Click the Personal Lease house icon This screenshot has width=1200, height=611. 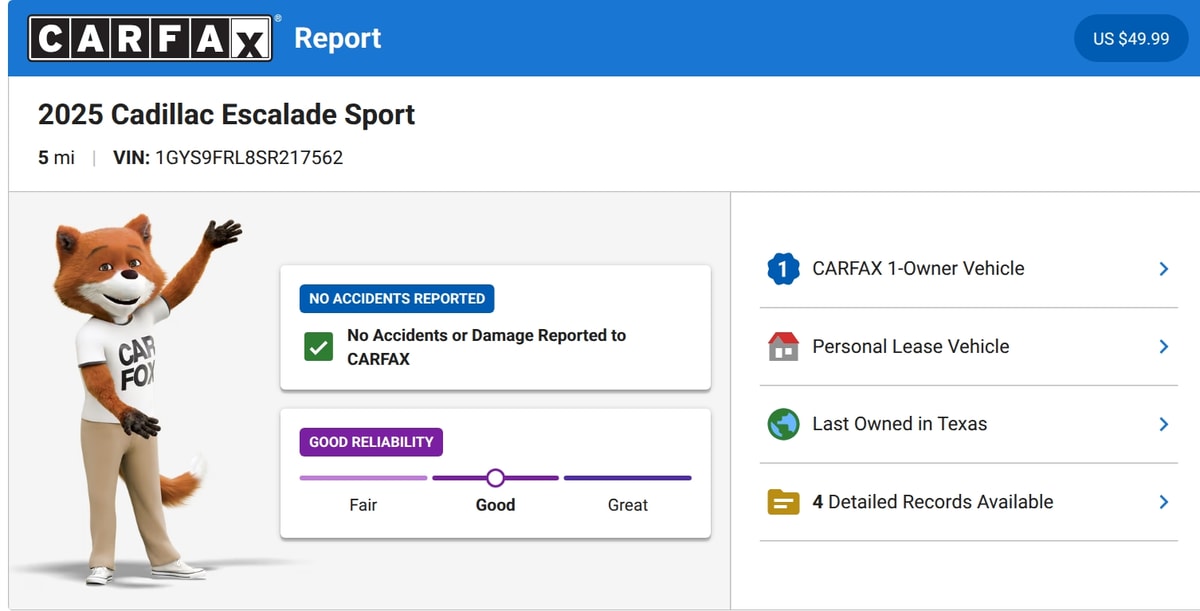[783, 347]
